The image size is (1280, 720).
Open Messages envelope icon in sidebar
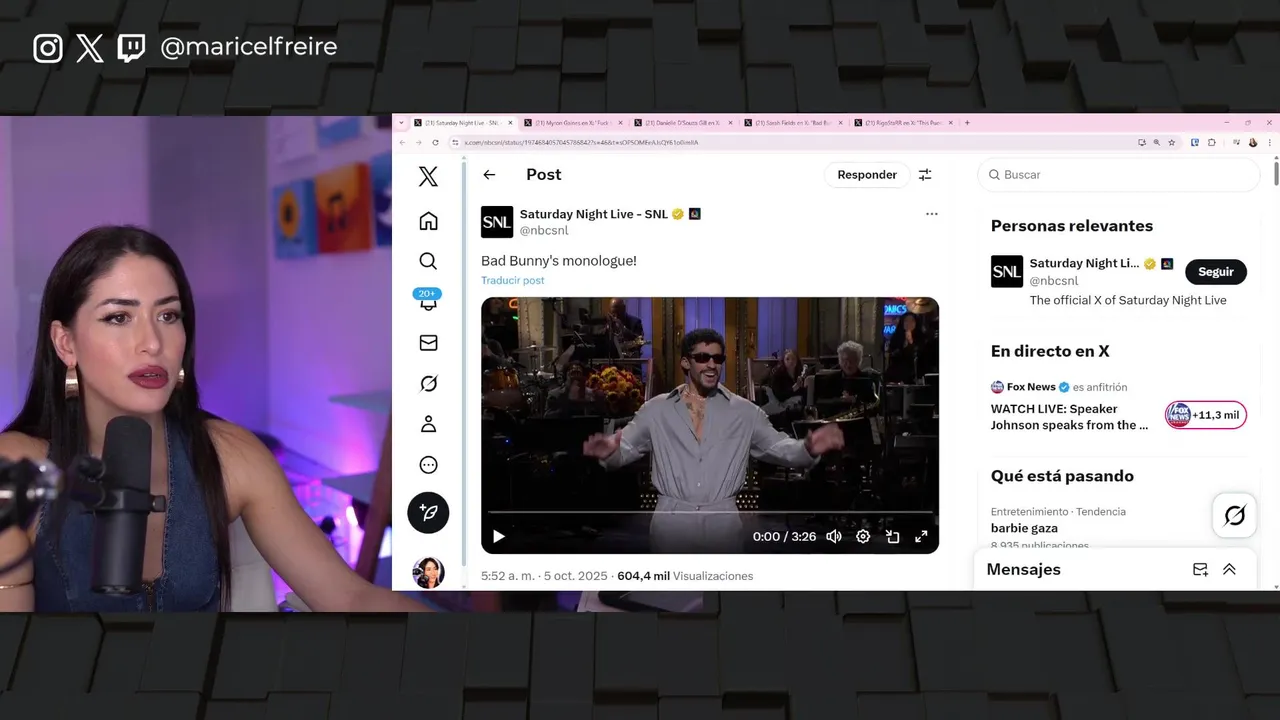tap(428, 343)
